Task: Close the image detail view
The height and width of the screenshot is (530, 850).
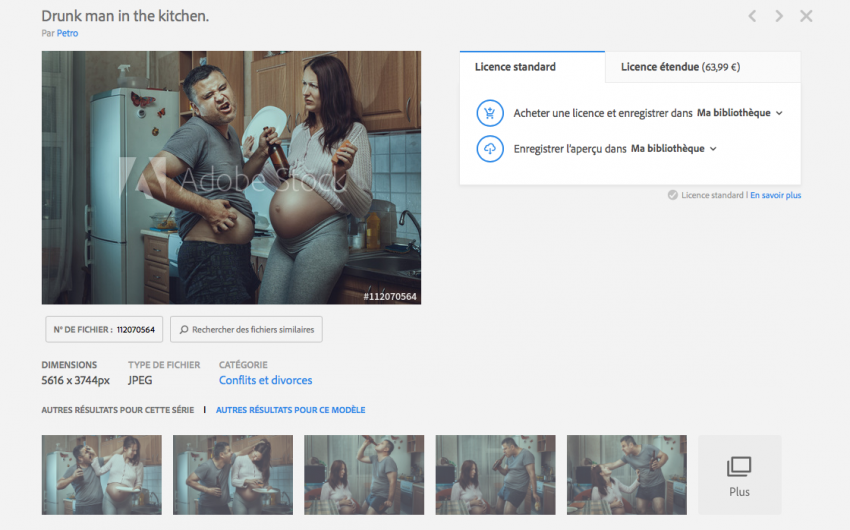Action: 806,16
